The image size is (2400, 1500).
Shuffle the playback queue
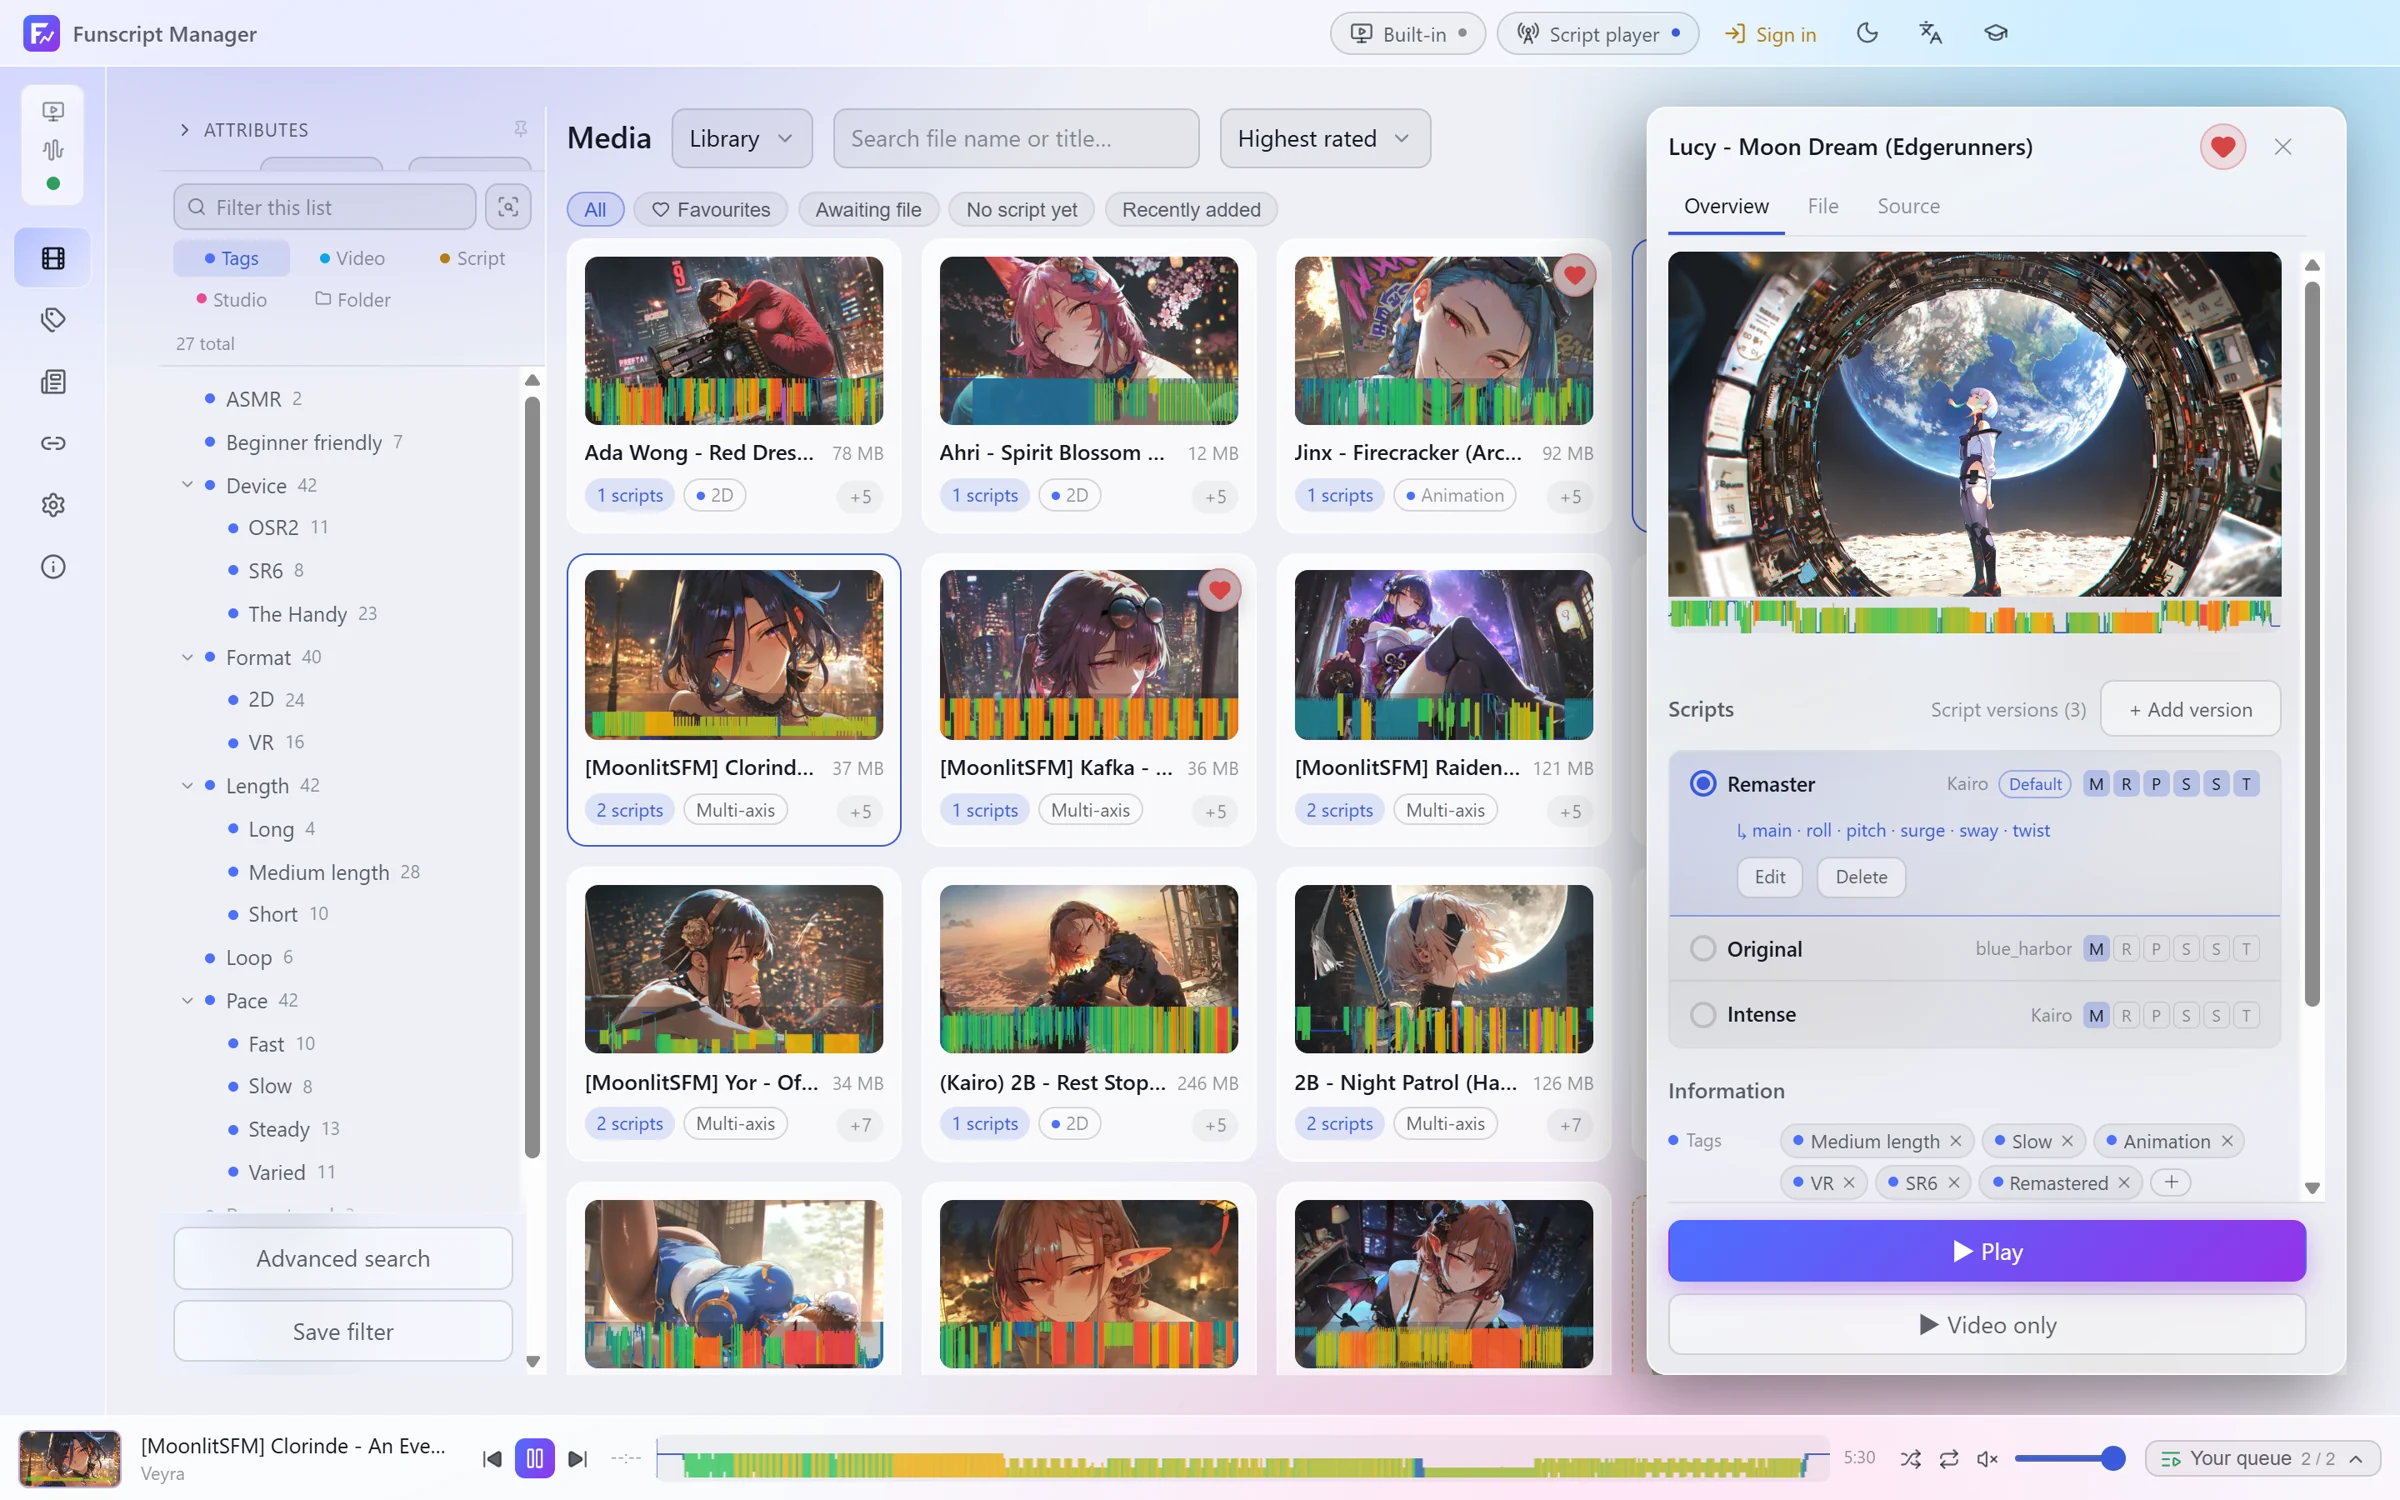(1910, 1459)
